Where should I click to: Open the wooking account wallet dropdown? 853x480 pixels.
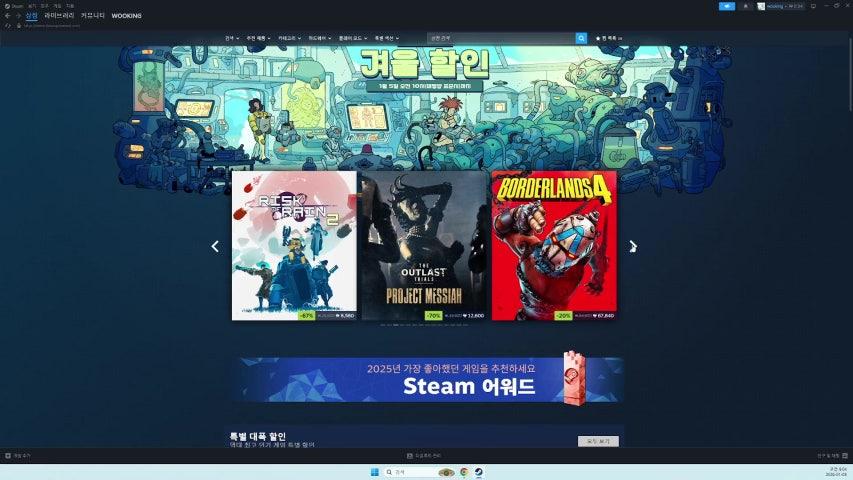(784, 6)
